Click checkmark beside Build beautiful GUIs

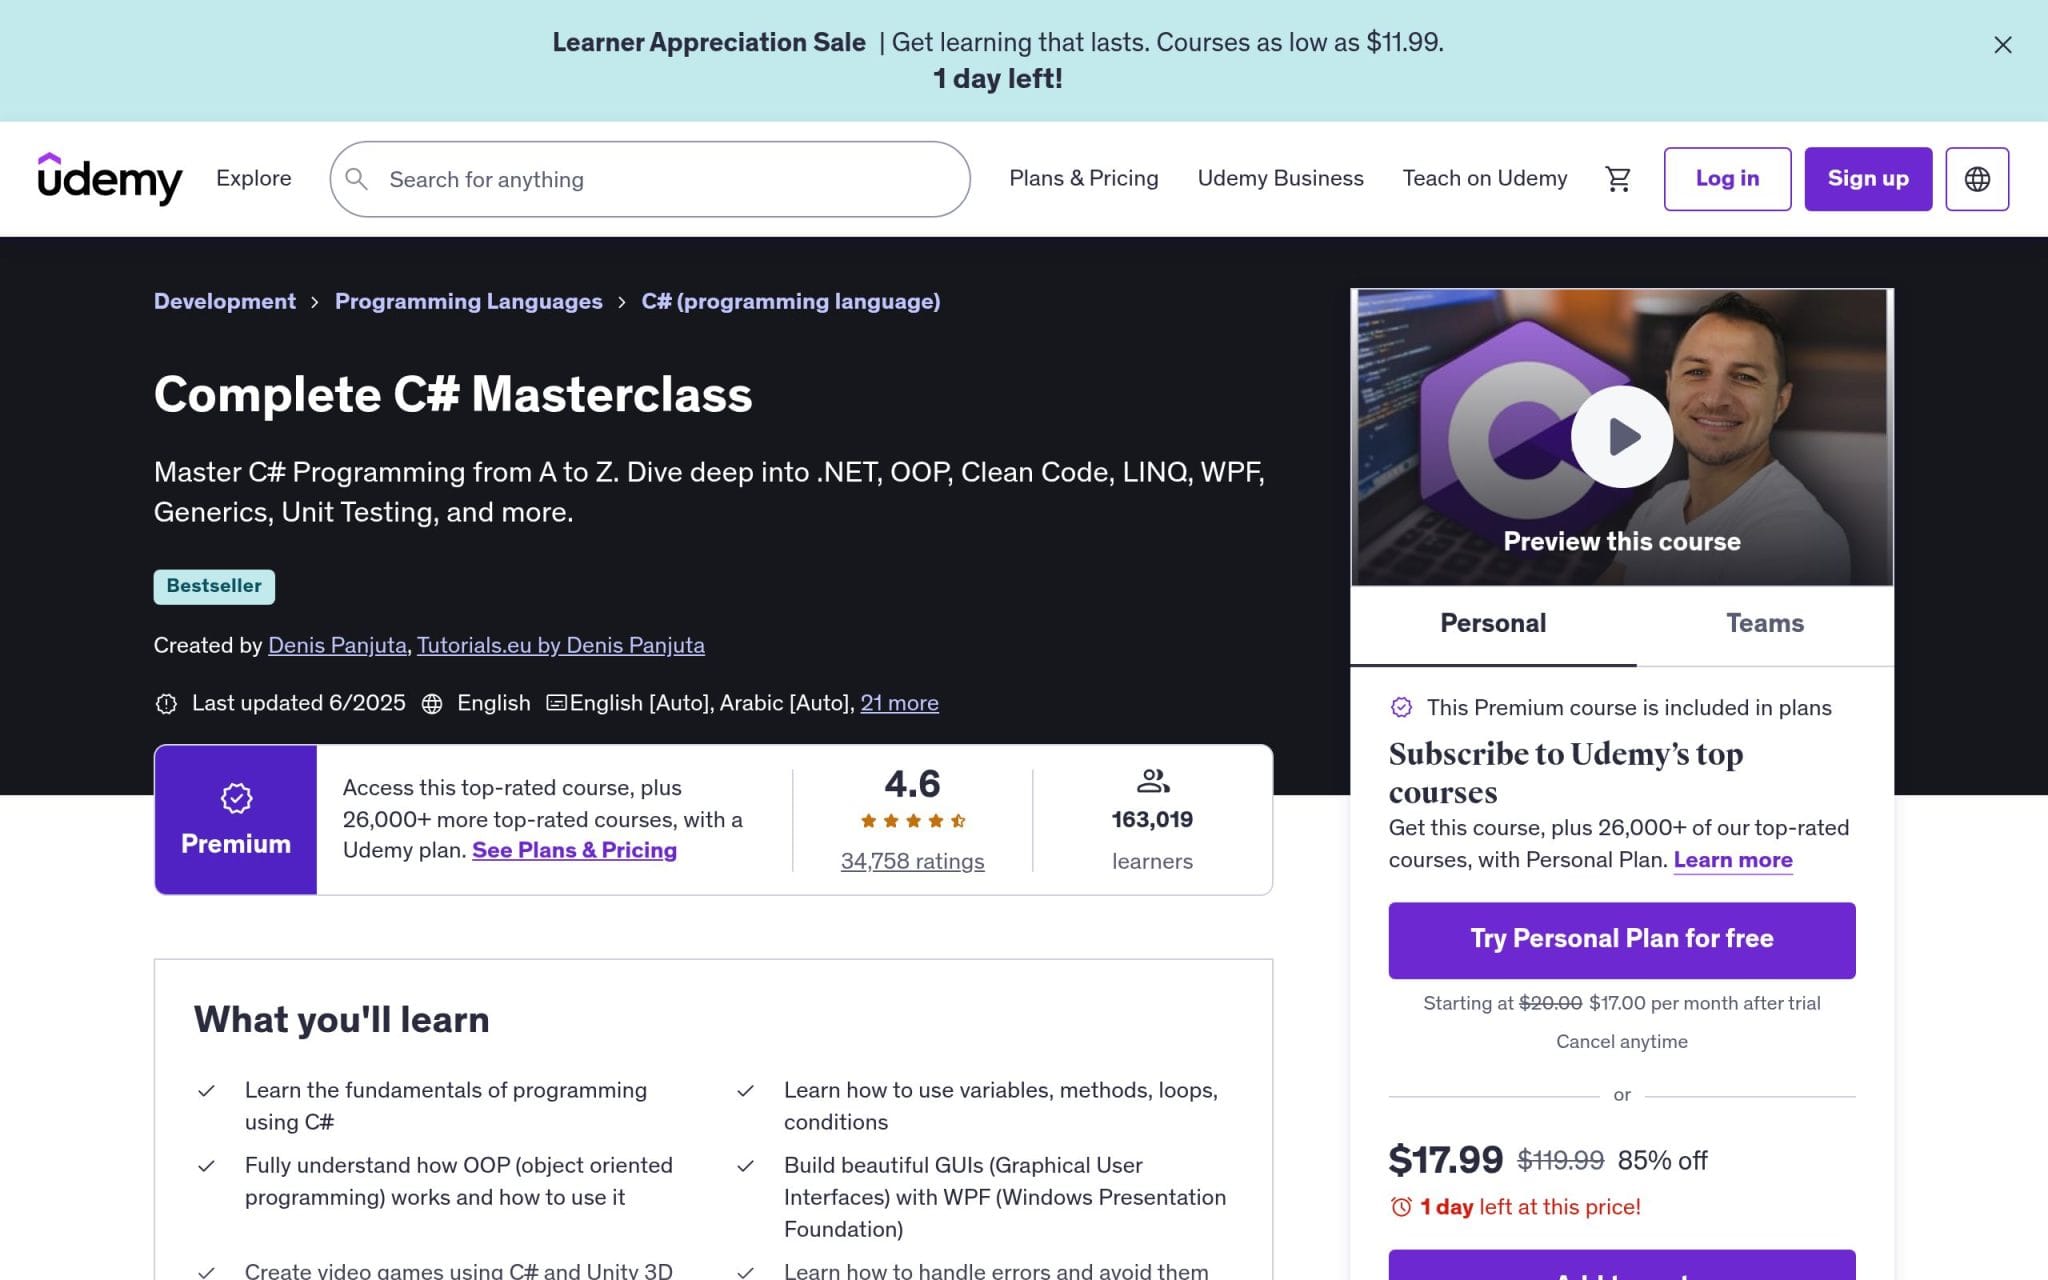(x=745, y=1166)
